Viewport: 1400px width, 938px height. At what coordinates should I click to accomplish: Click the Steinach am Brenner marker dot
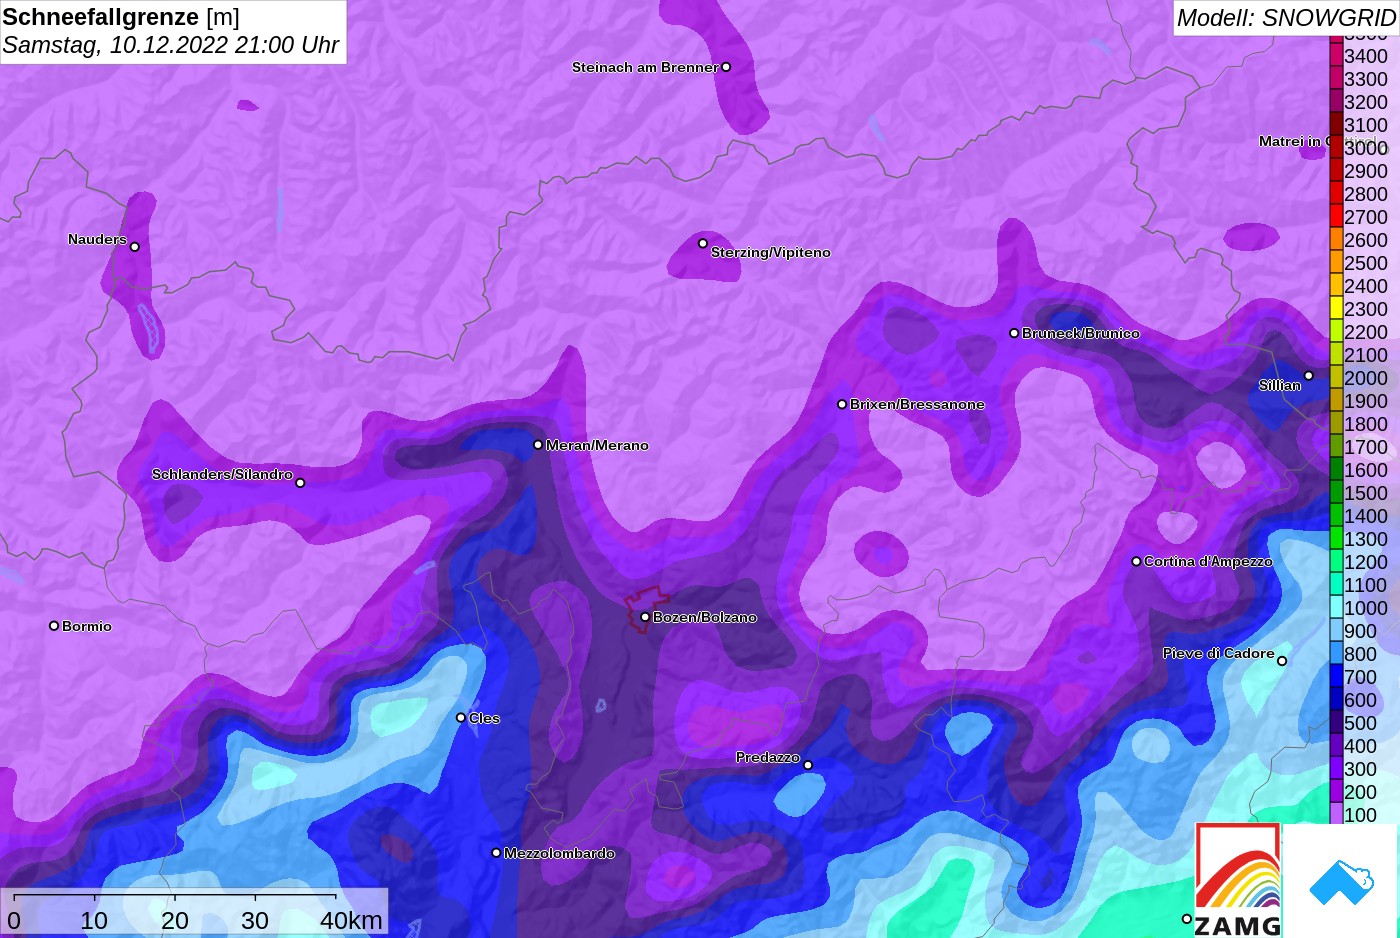click(726, 67)
